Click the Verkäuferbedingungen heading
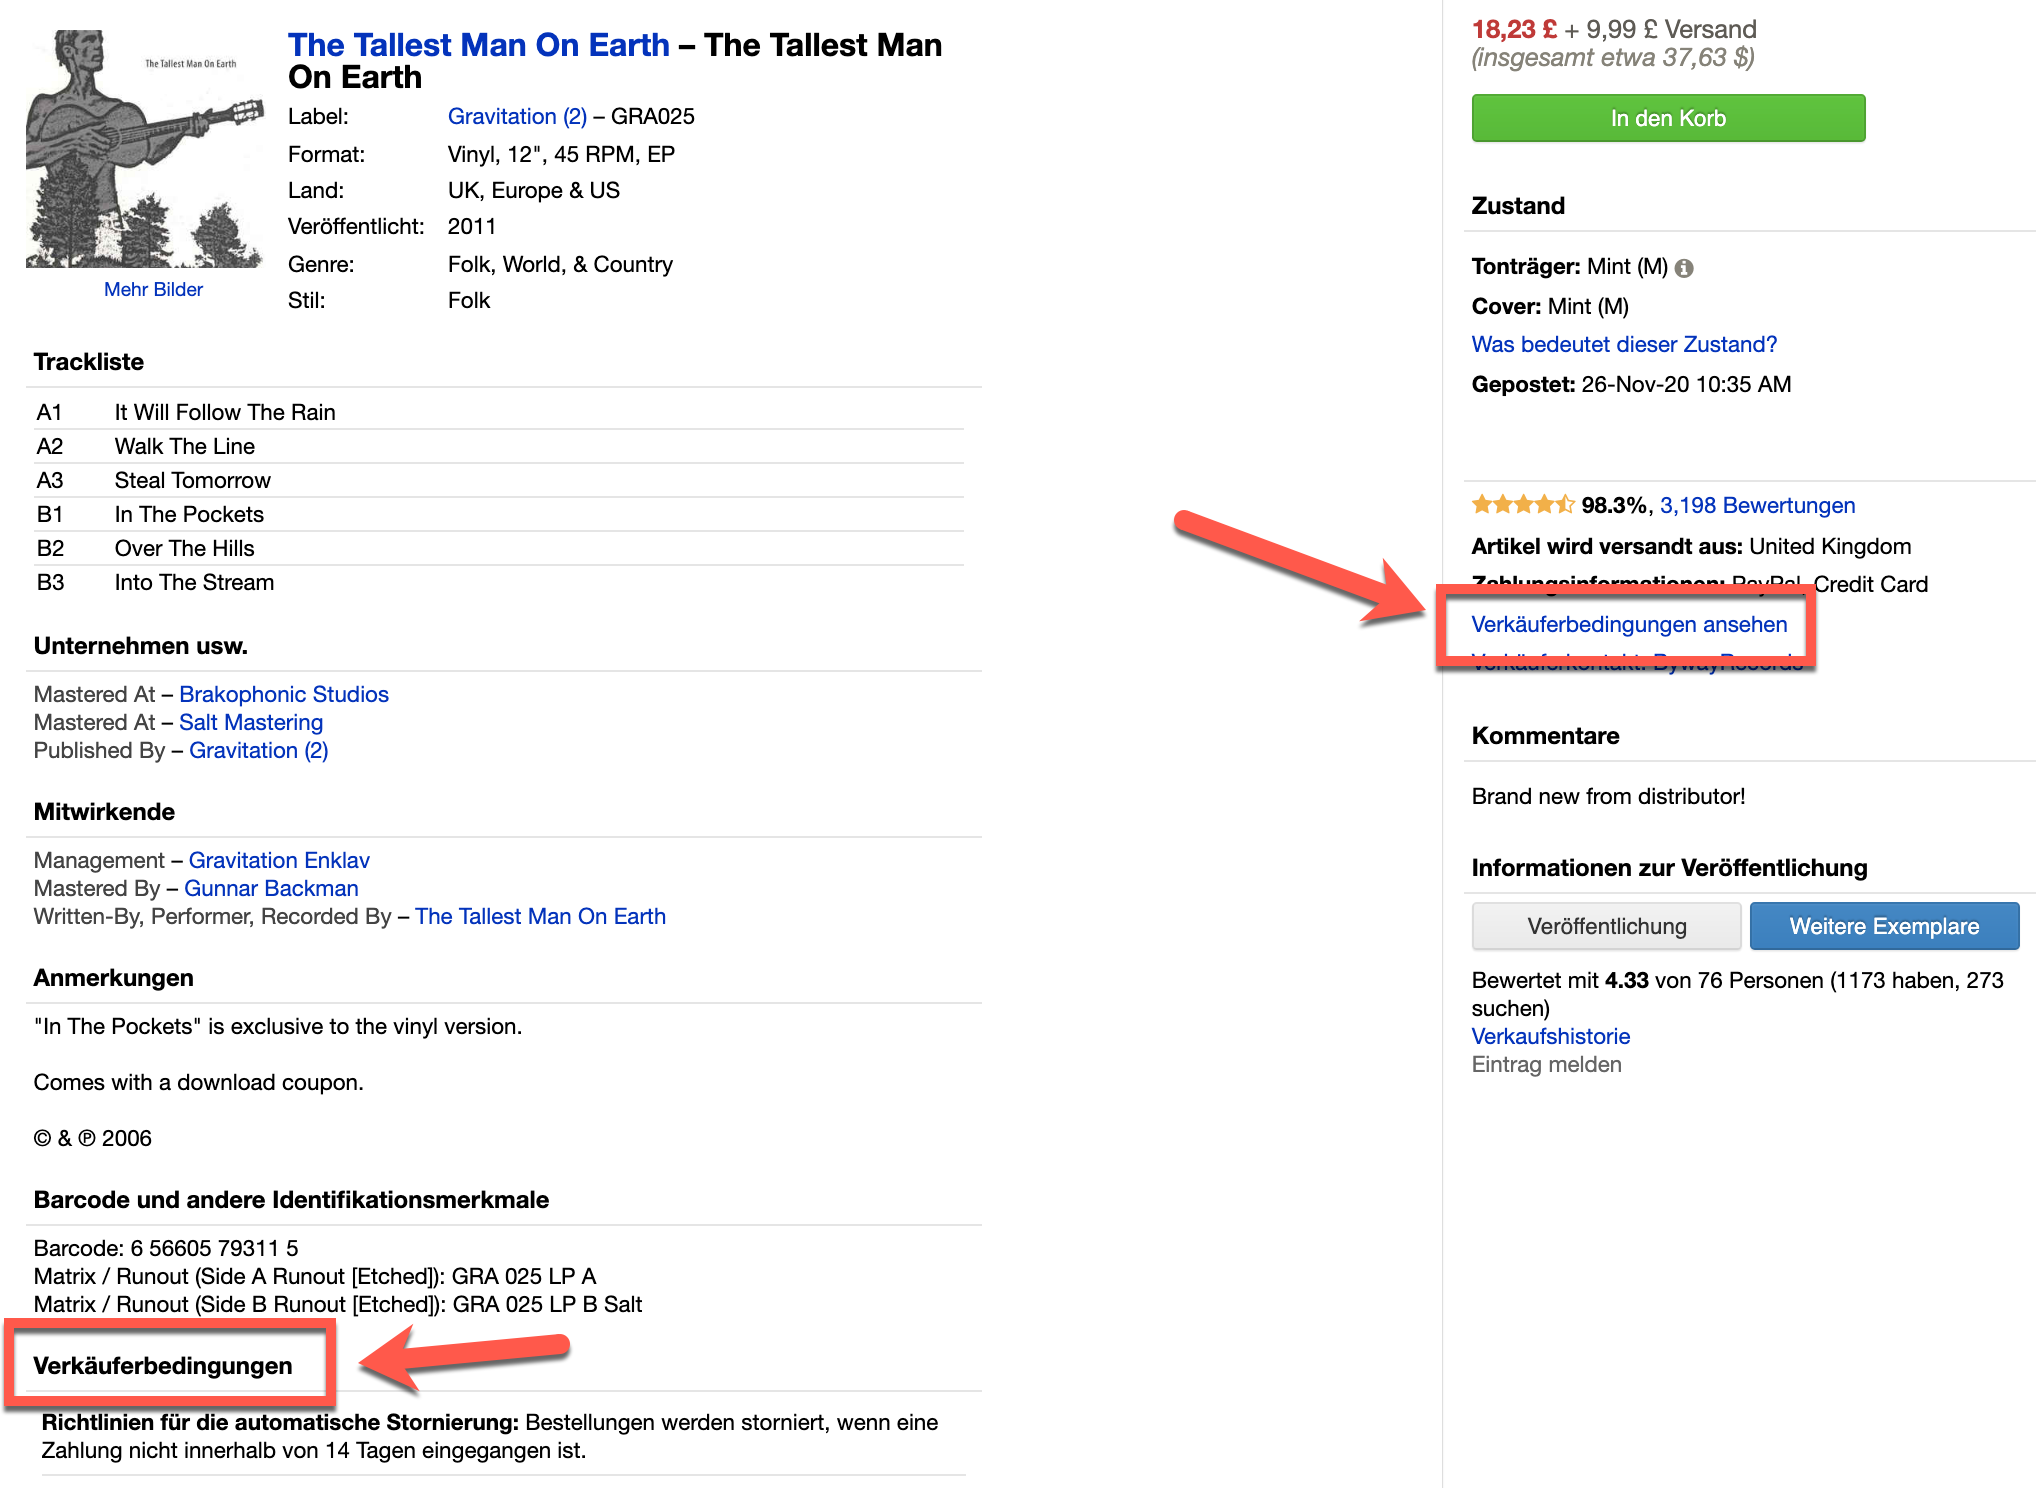The width and height of the screenshot is (2042, 1488). coord(163,1366)
